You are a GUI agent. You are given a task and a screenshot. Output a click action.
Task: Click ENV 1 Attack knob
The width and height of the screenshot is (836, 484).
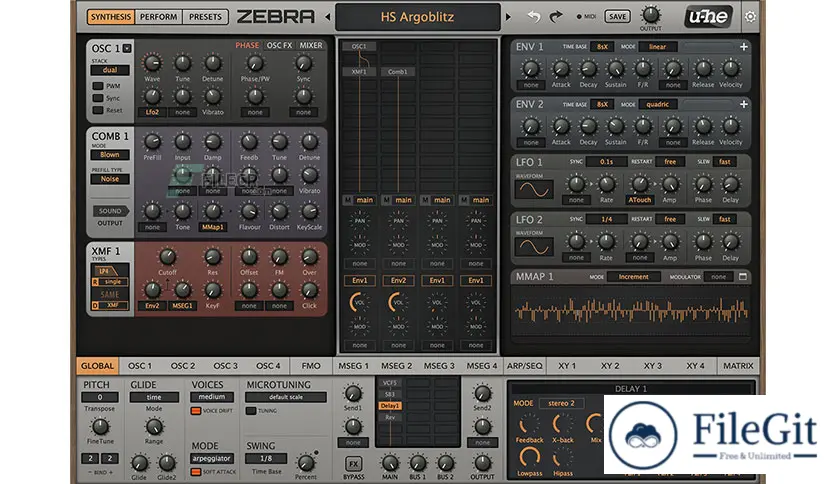[560, 69]
